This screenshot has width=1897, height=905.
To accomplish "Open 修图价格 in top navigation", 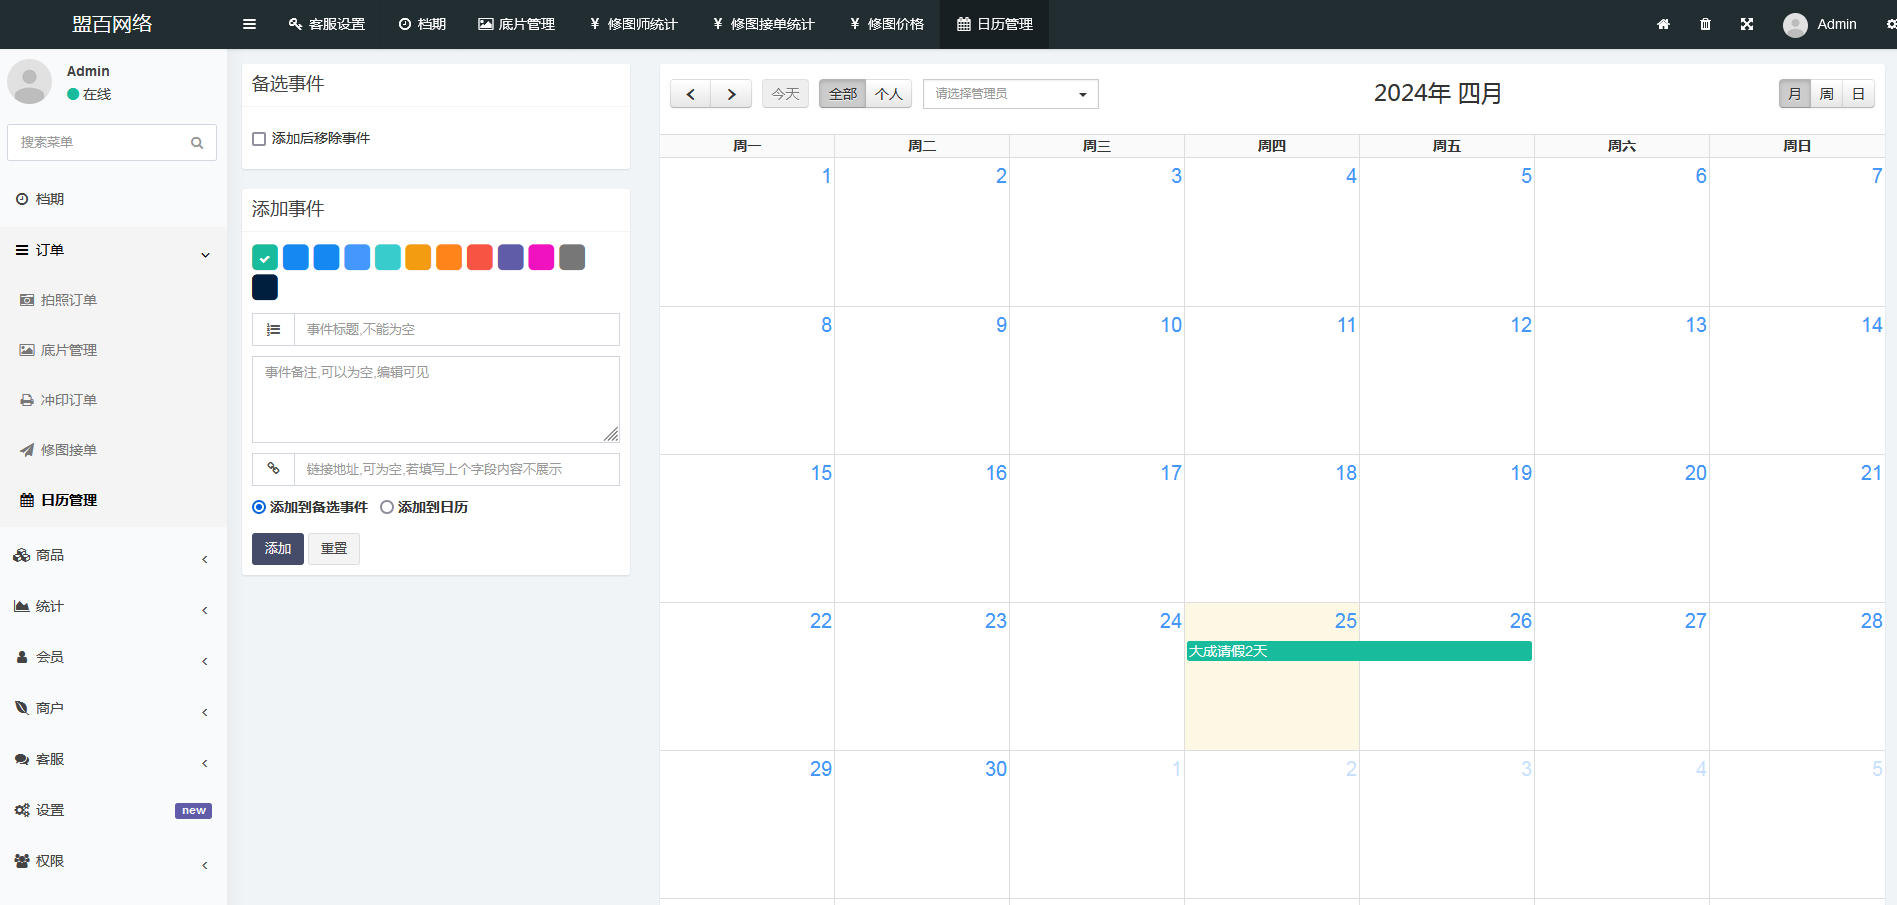I will (886, 24).
